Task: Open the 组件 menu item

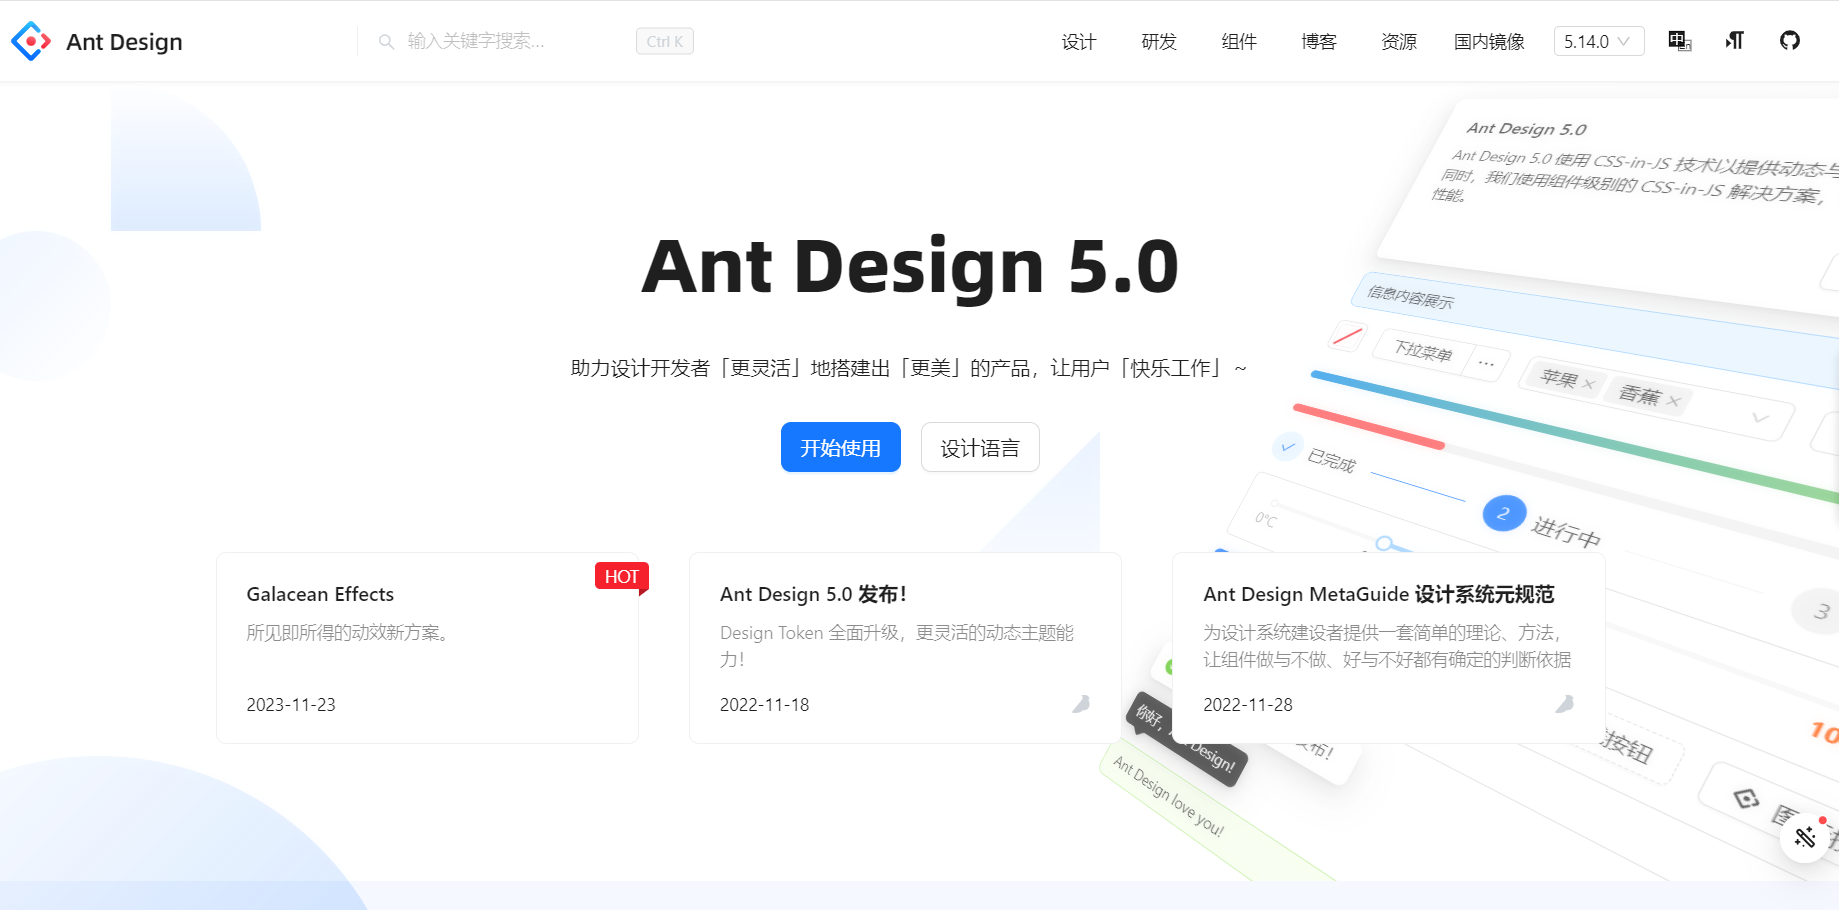Action: [1239, 41]
